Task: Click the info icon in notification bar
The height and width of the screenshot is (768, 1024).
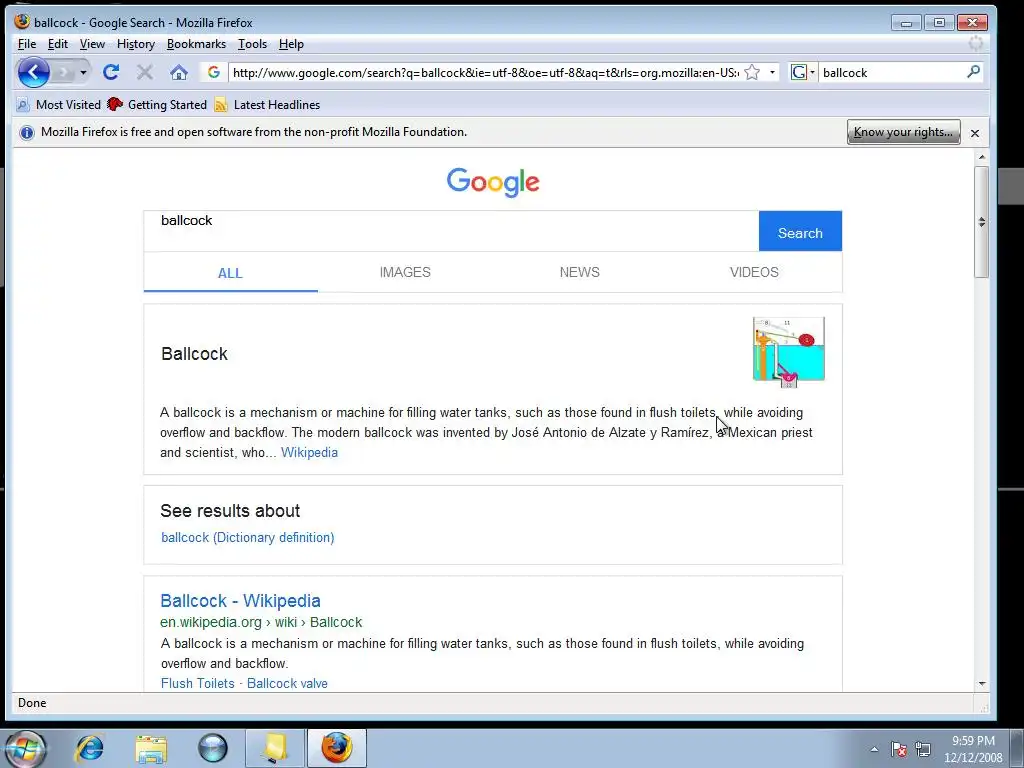Action: 27,133
